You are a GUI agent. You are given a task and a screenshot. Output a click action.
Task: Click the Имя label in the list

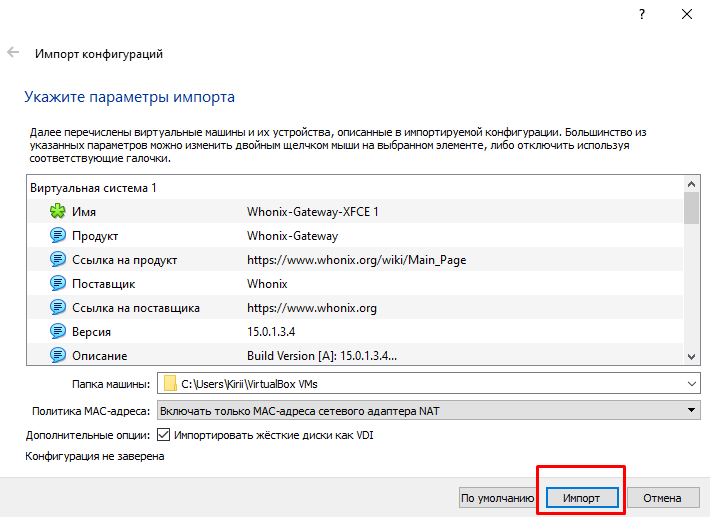(x=84, y=212)
